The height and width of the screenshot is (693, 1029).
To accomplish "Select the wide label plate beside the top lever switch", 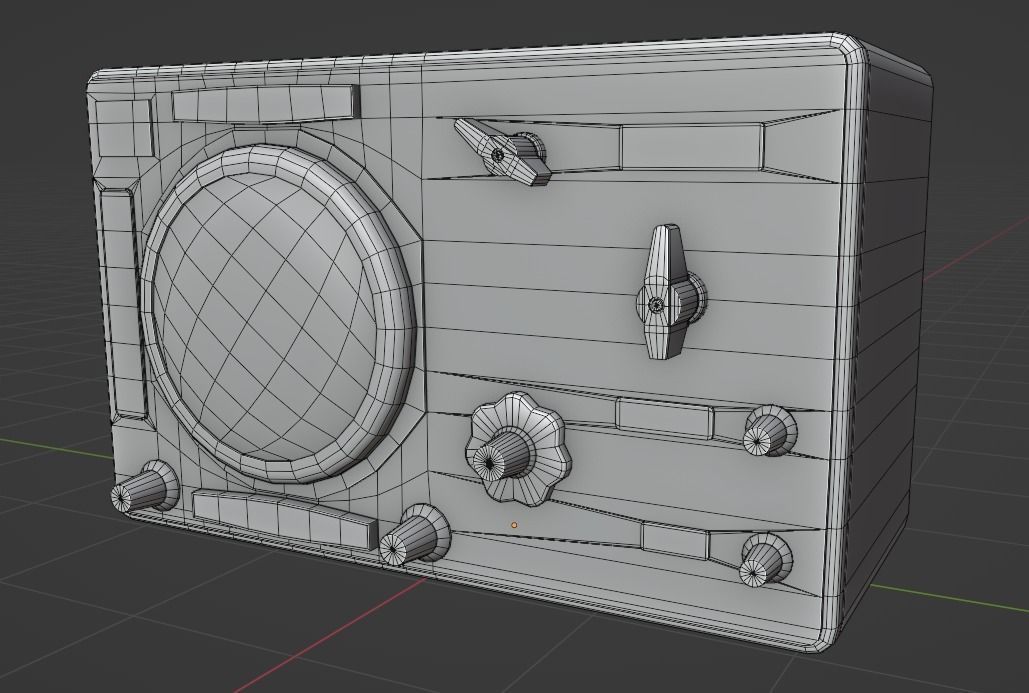I will pos(693,146).
